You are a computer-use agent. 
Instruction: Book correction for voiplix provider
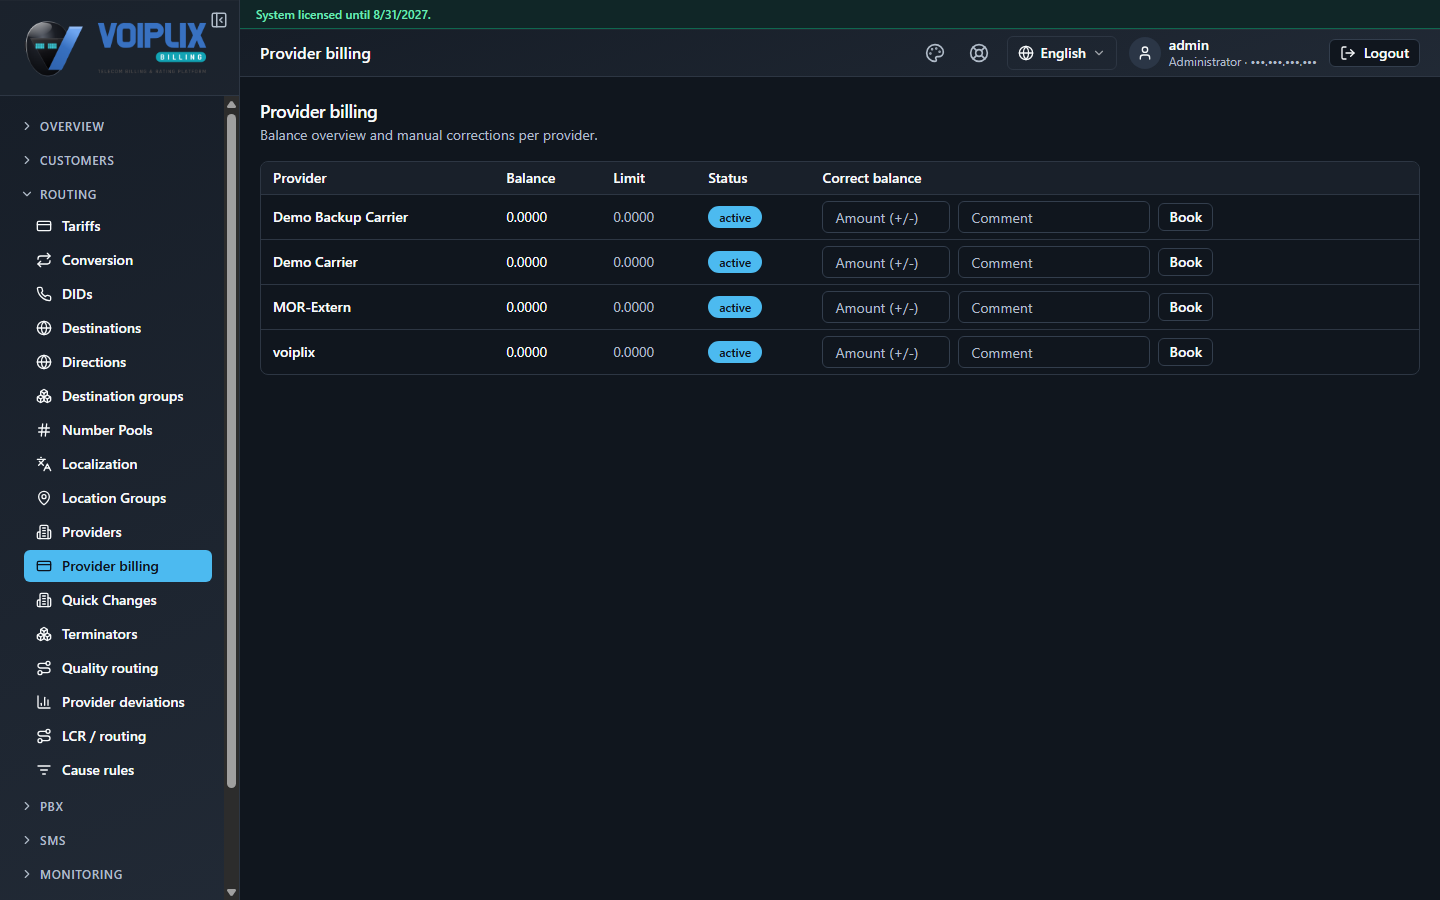click(1185, 352)
